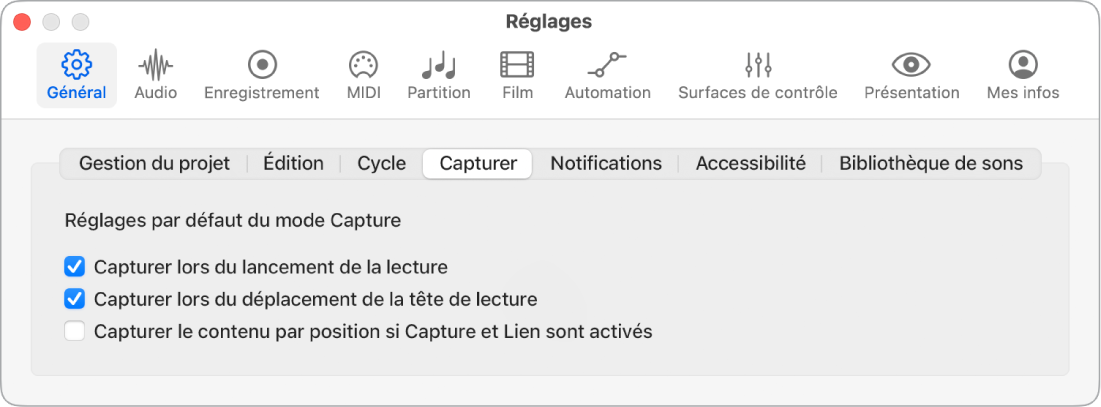This screenshot has height=407, width=1101.
Task: Open the Film settings pane
Action: pyautogui.click(x=517, y=66)
